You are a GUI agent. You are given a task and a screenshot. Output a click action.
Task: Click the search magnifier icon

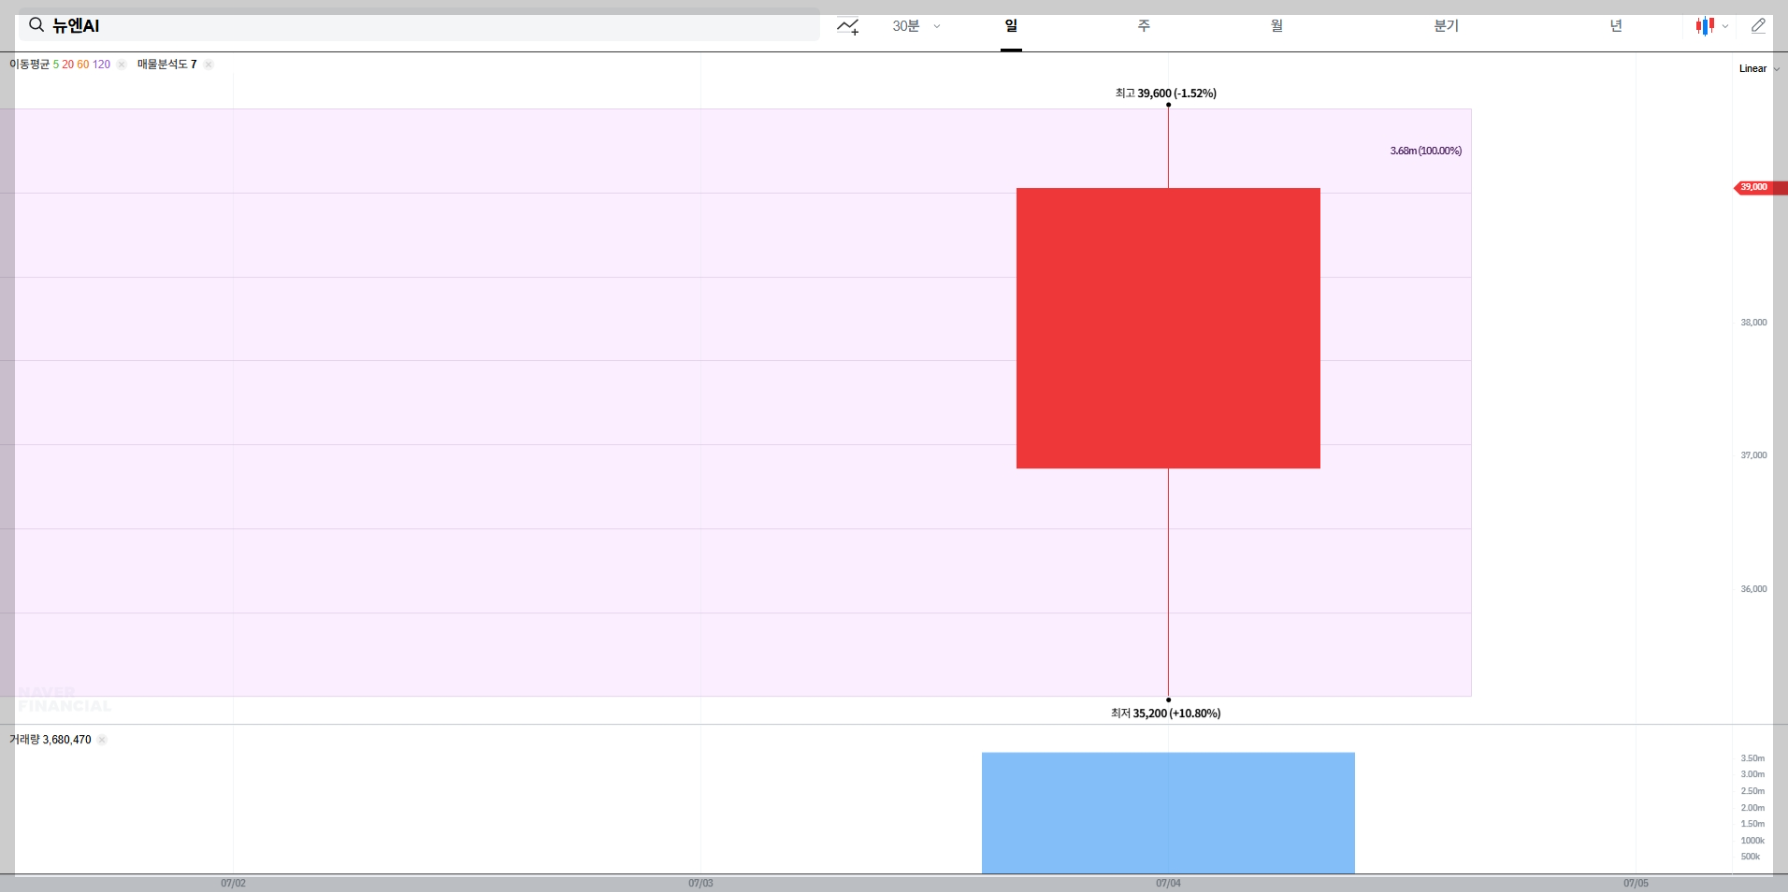(x=36, y=25)
